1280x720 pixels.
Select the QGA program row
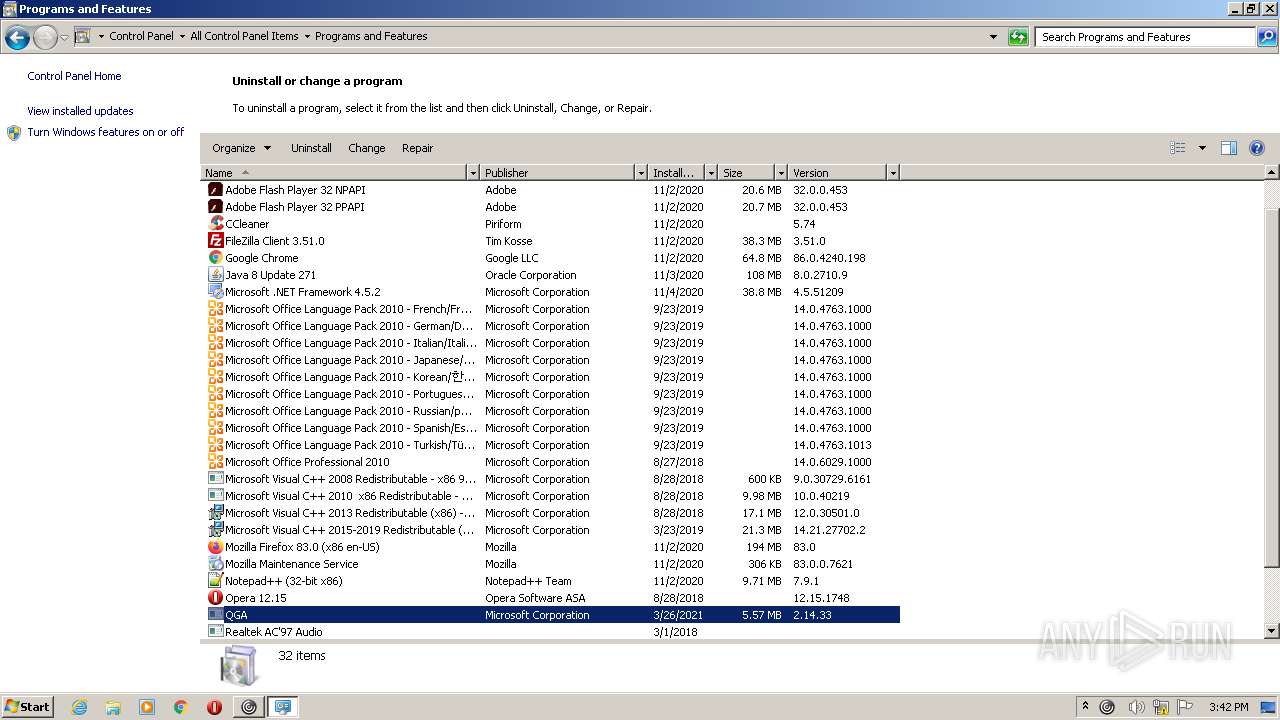point(550,615)
